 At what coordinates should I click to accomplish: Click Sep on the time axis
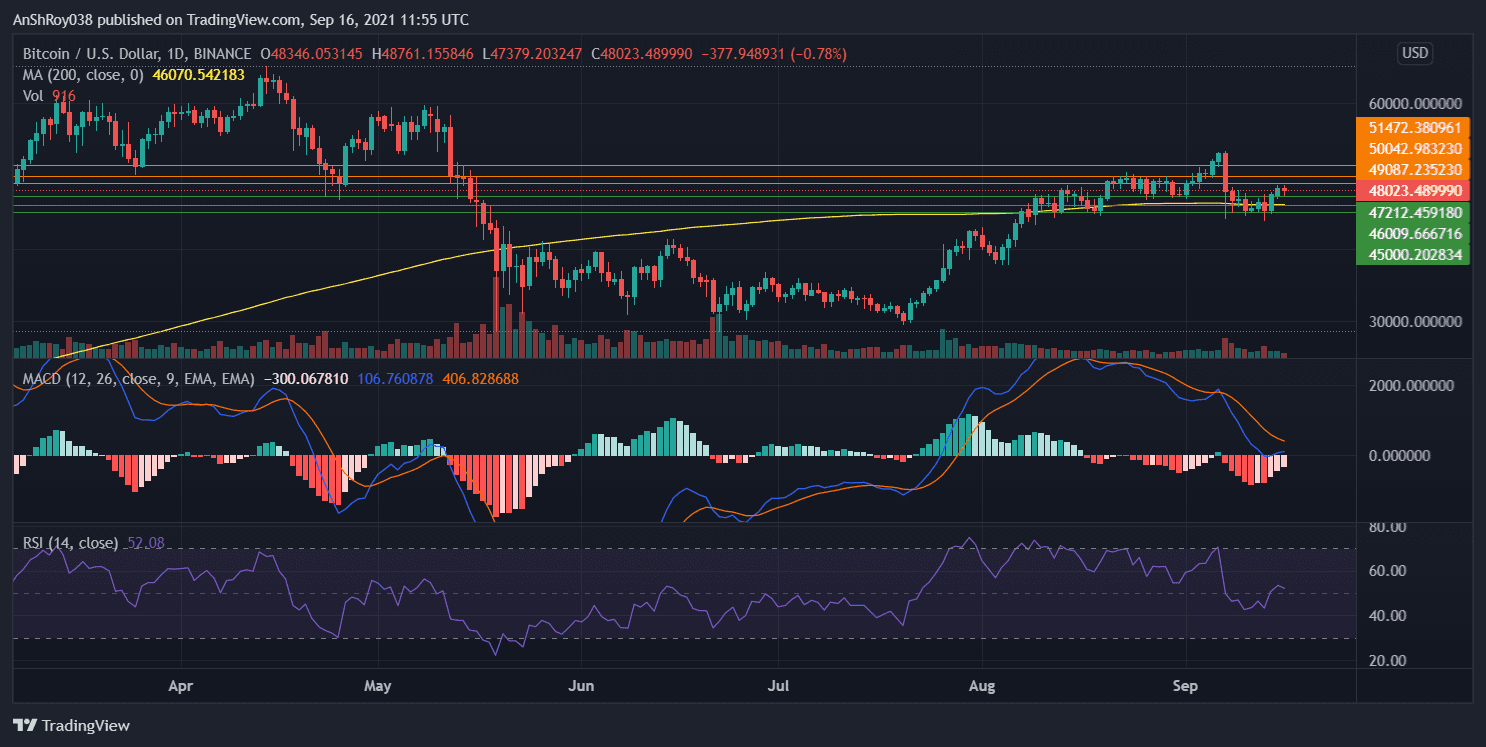[1185, 686]
